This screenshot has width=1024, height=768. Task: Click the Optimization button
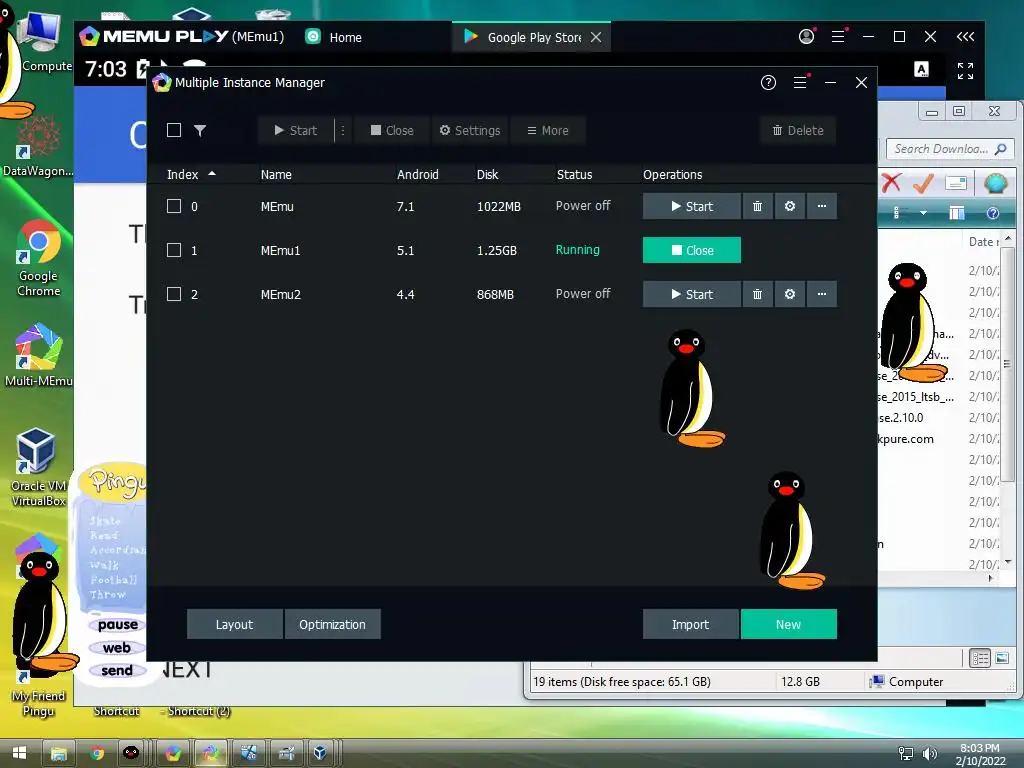pos(332,624)
